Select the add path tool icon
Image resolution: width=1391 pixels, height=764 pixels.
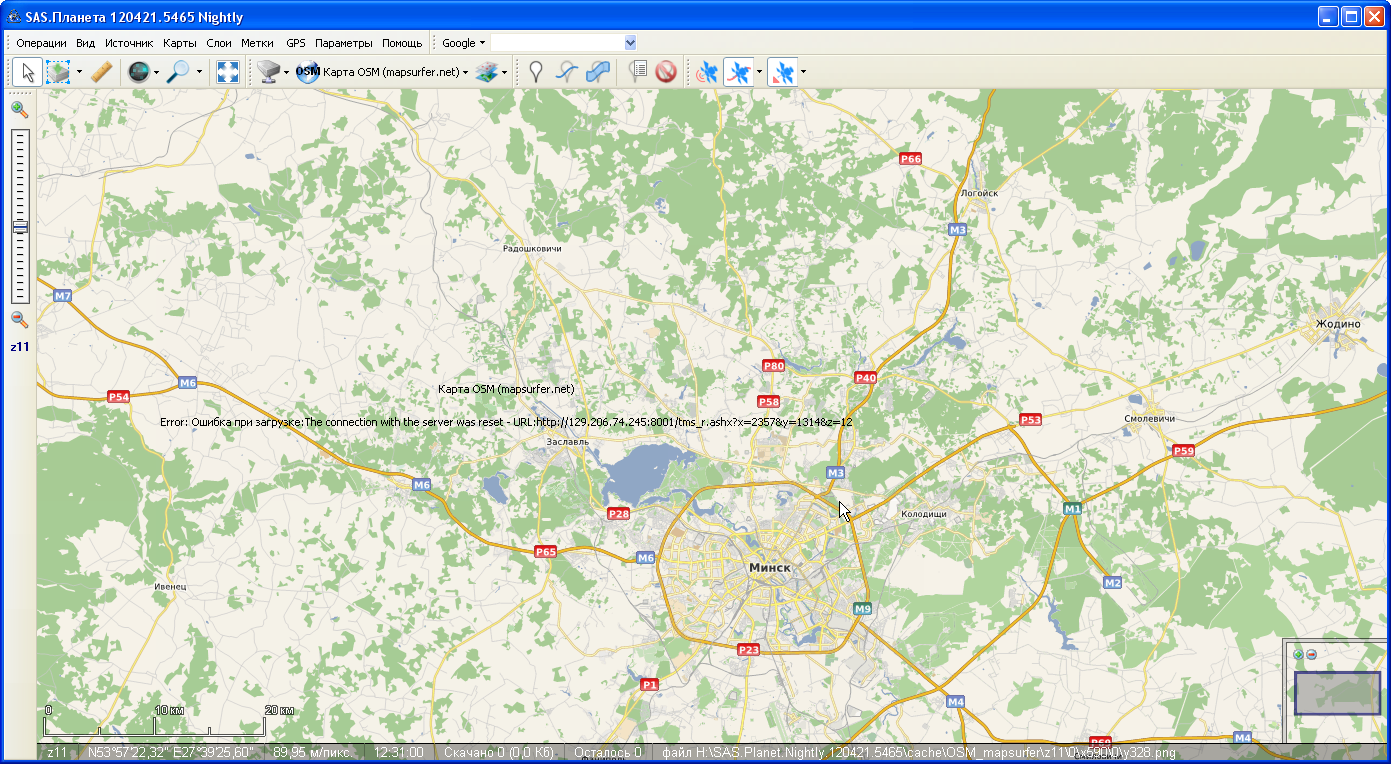[x=567, y=72]
